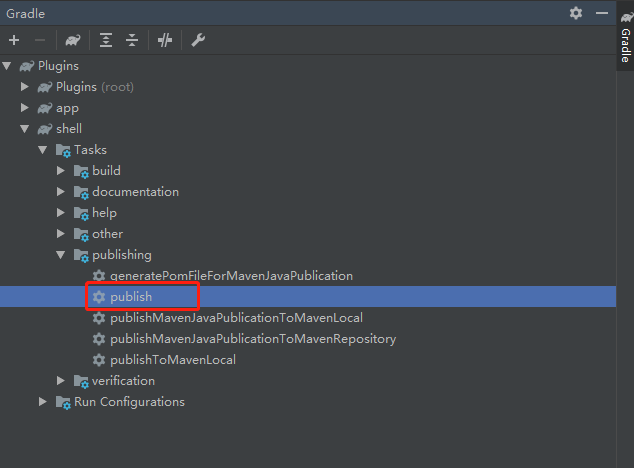
Task: Click the help folder icon
Action: coord(81,214)
